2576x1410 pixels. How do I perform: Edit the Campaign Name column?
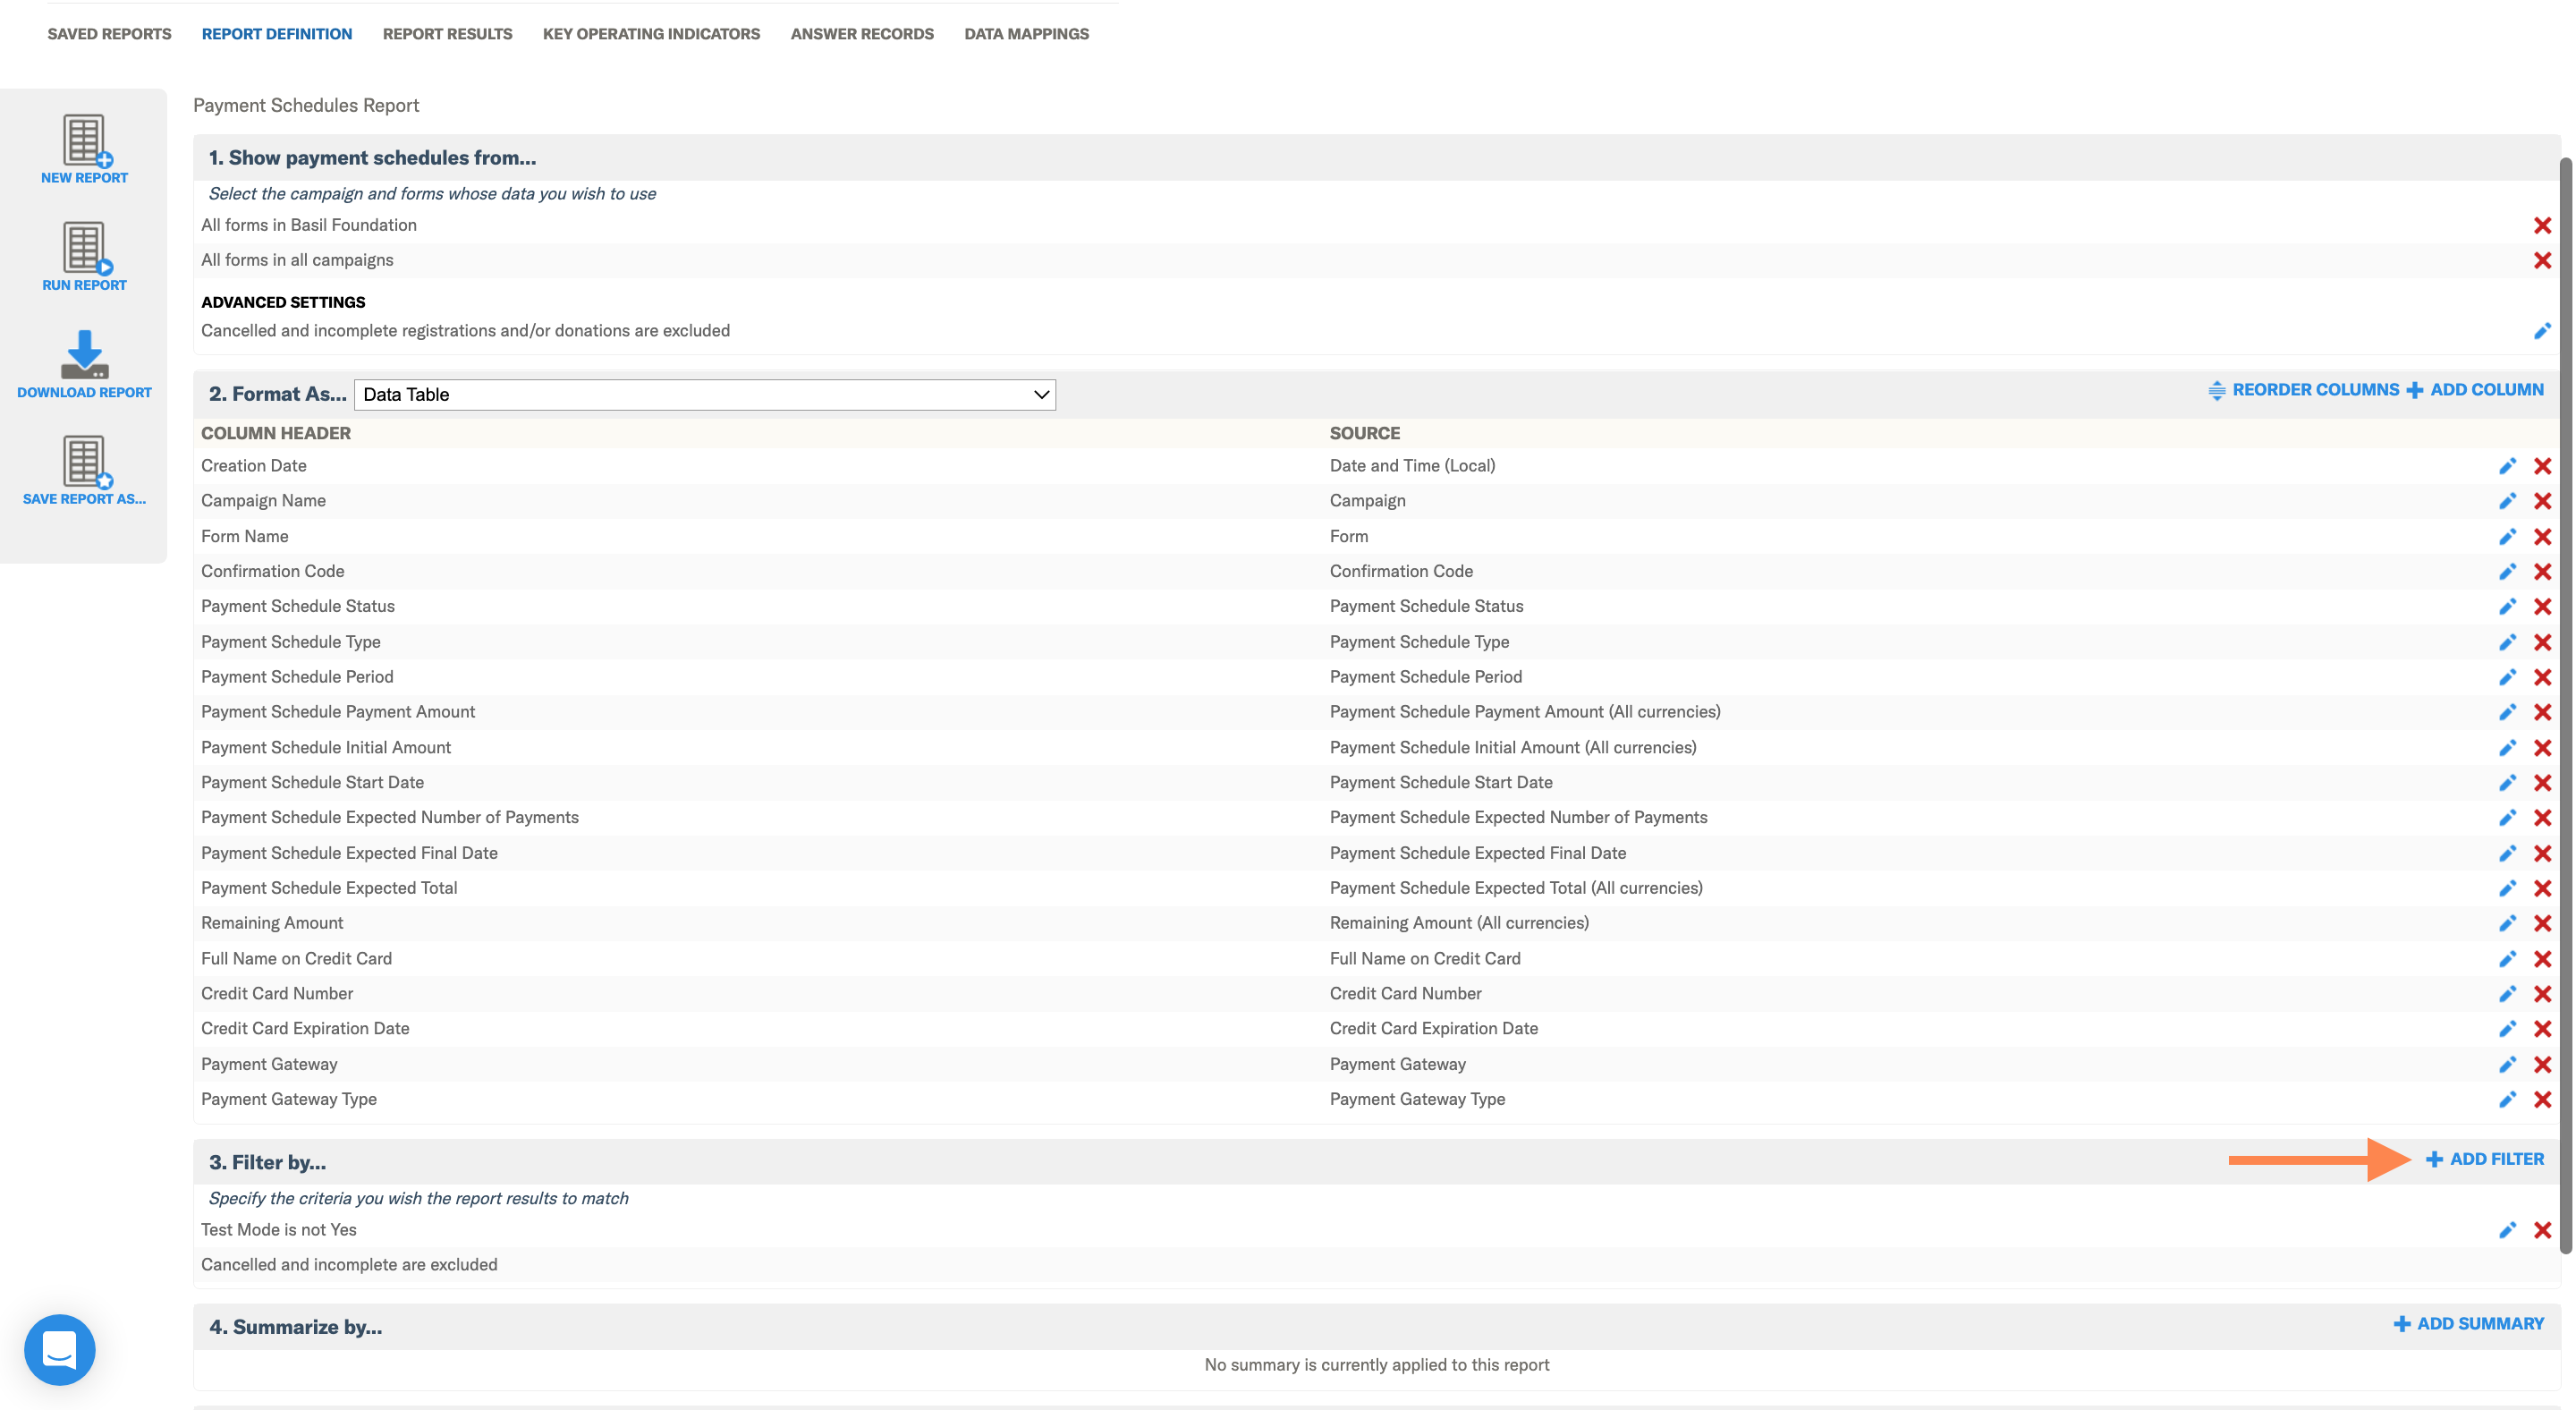tap(2507, 501)
